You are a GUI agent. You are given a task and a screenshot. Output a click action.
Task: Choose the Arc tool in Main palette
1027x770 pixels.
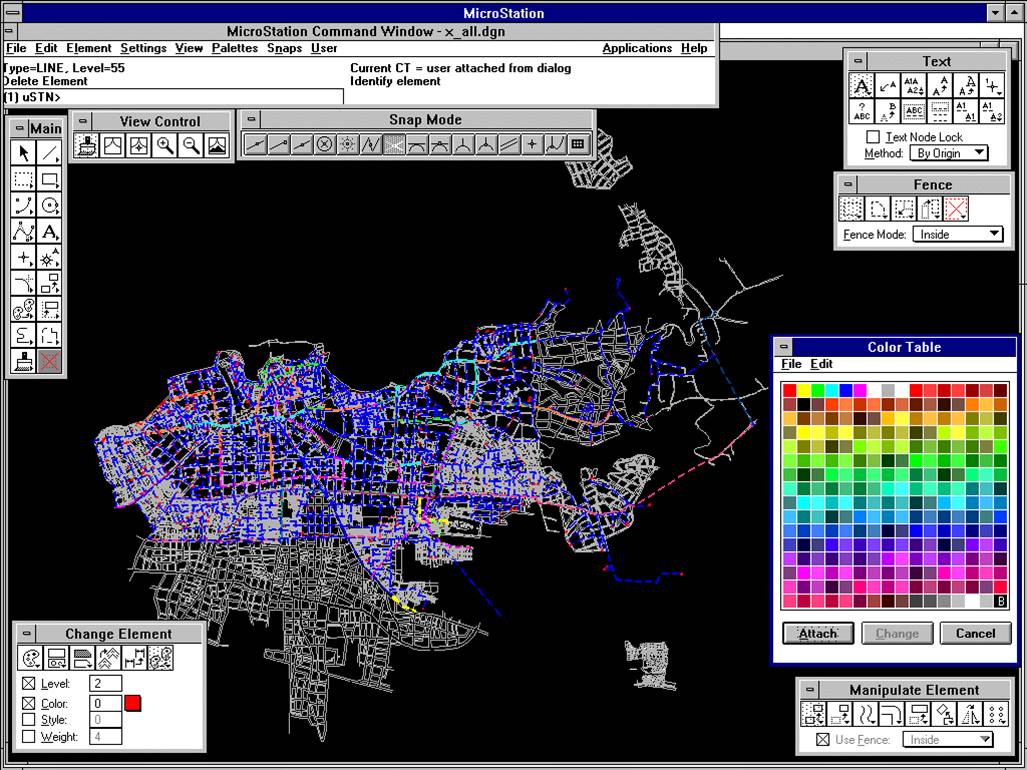[x=24, y=206]
